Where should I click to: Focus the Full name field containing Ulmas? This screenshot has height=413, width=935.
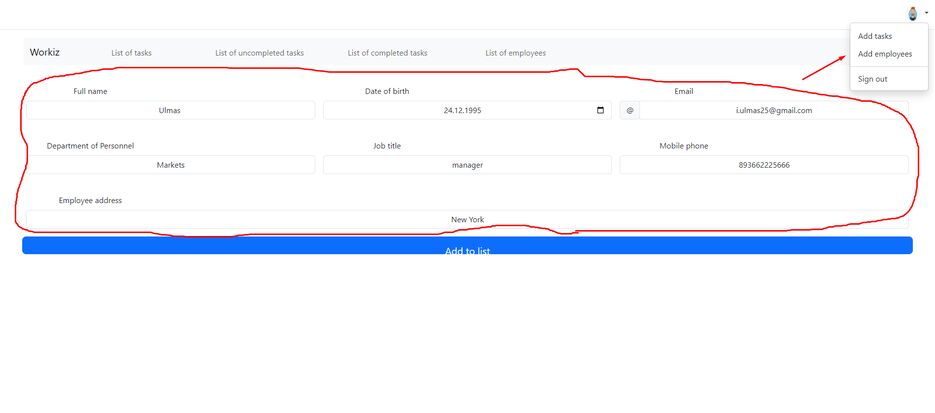point(169,110)
